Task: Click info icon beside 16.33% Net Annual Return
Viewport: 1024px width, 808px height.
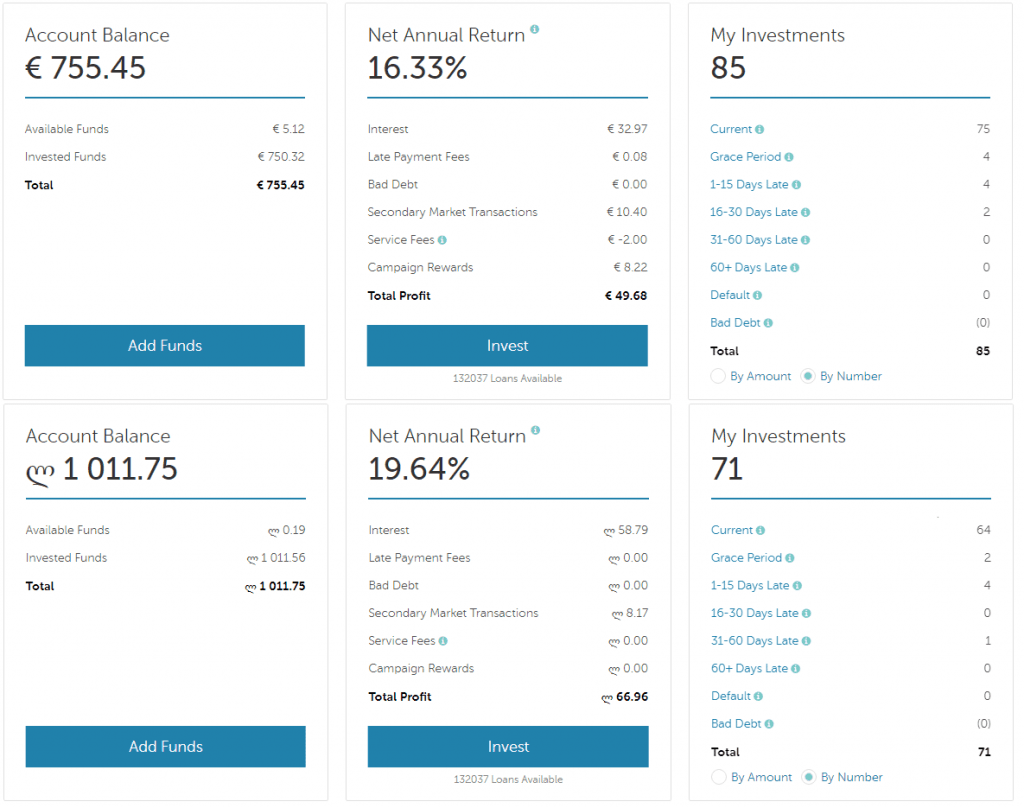Action: (x=534, y=30)
